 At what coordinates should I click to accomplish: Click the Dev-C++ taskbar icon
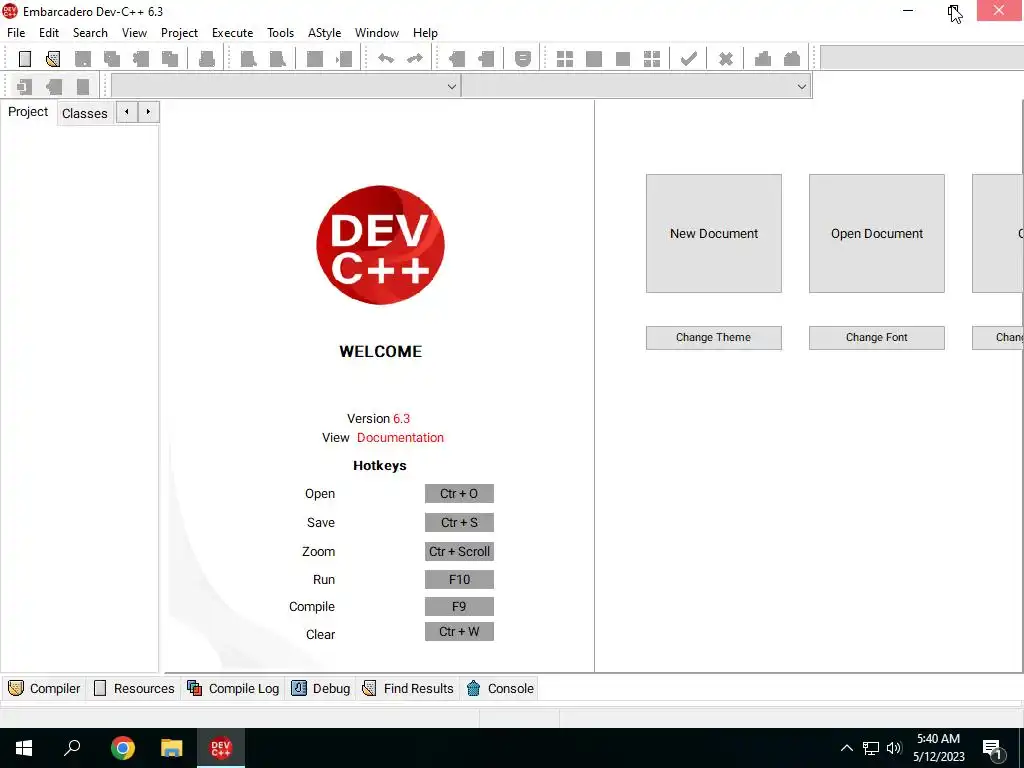221,748
